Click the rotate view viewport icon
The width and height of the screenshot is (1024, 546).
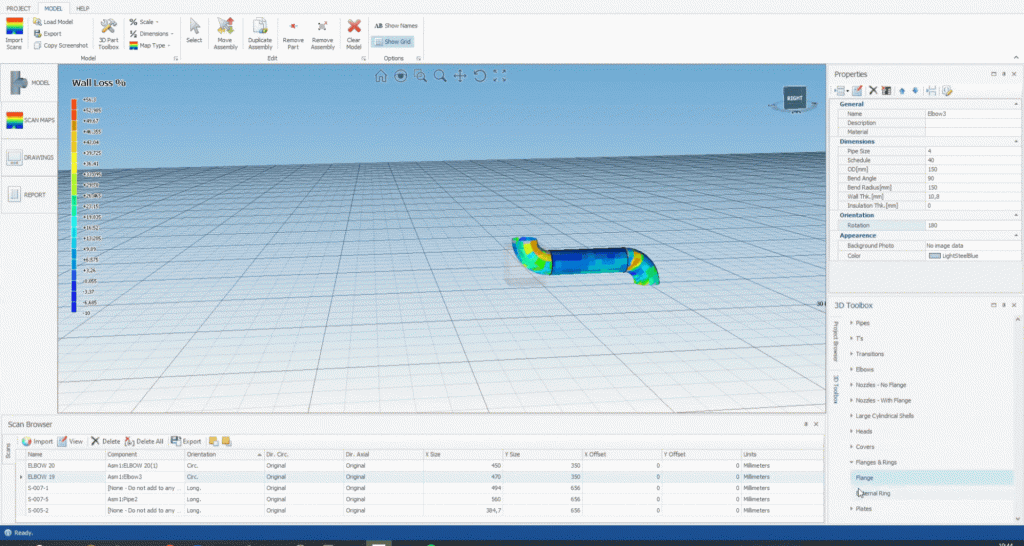click(x=479, y=76)
